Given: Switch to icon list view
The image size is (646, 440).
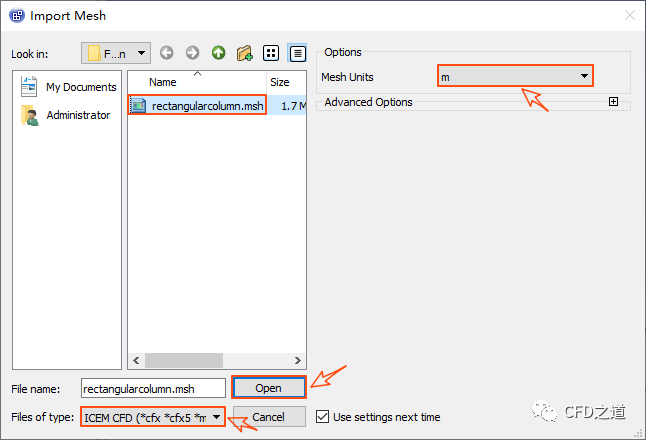Looking at the screenshot, I should [x=271, y=53].
